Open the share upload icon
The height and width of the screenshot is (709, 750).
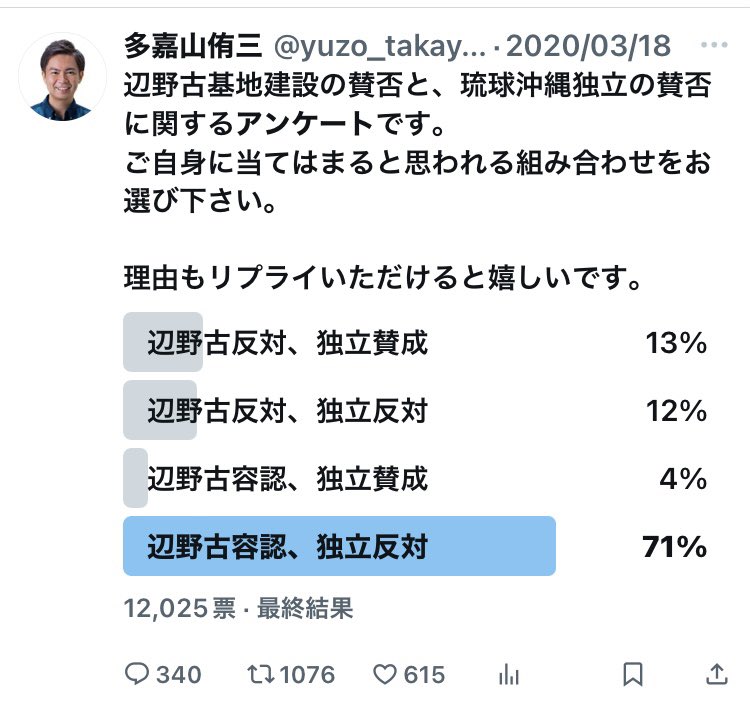pos(716,674)
